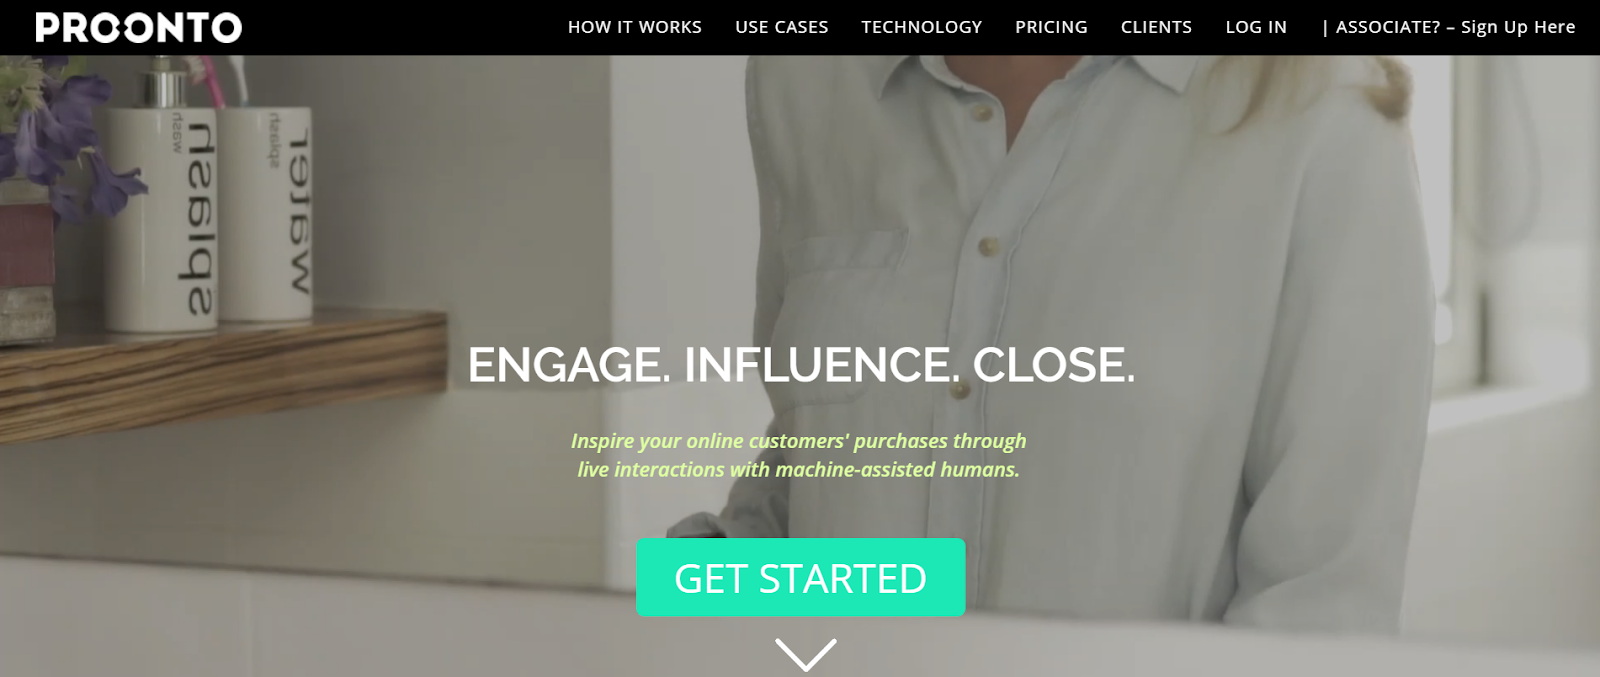1600x677 pixels.
Task: Click the Log In link
Action: click(1256, 27)
